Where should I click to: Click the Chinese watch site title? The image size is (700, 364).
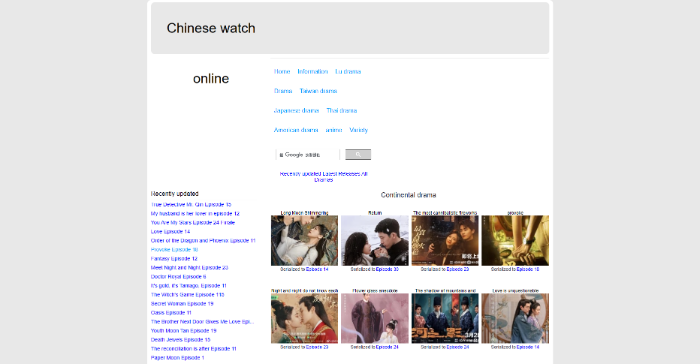(211, 28)
